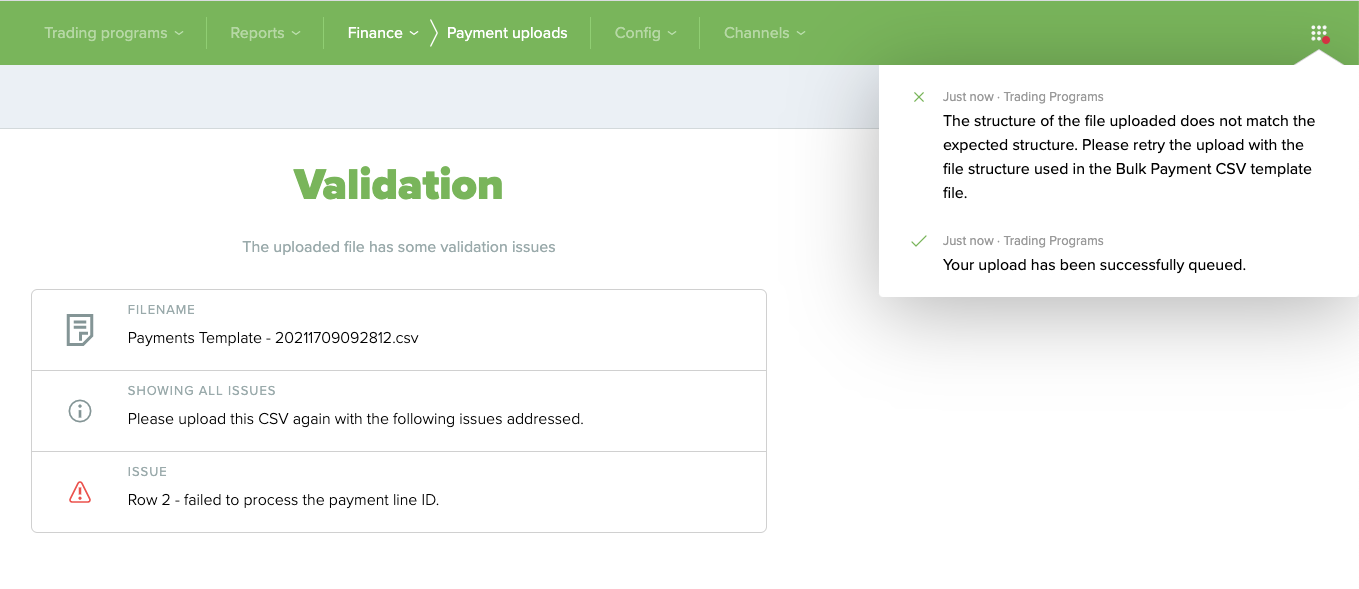This screenshot has height=589, width=1359.
Task: Click the file document icon beside Filename
Action: pos(80,330)
